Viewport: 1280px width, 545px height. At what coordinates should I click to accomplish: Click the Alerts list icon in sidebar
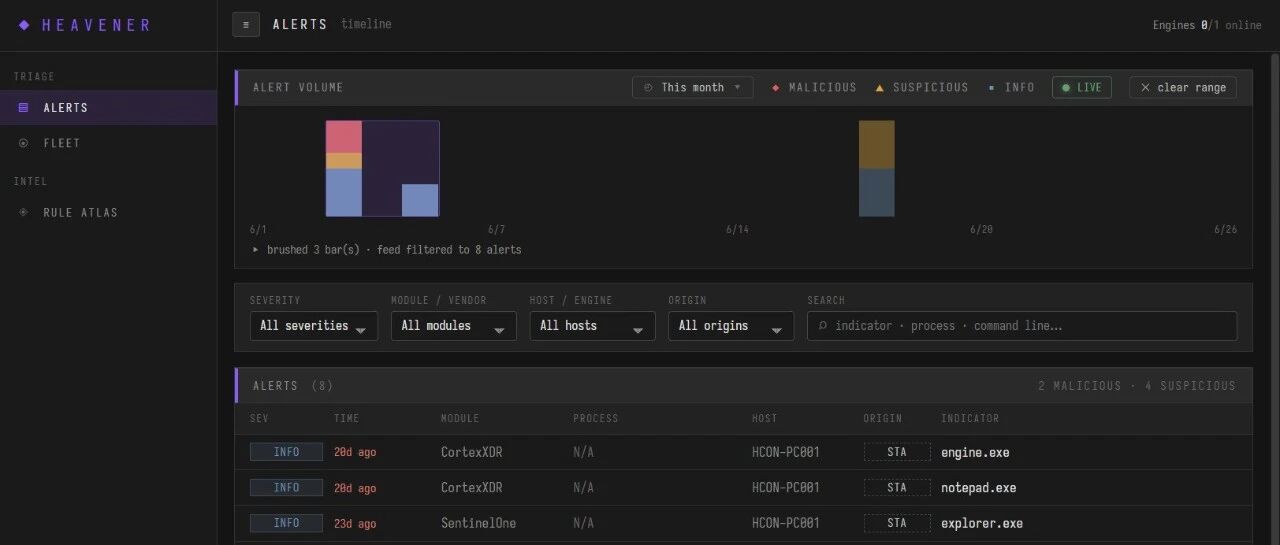[24, 107]
